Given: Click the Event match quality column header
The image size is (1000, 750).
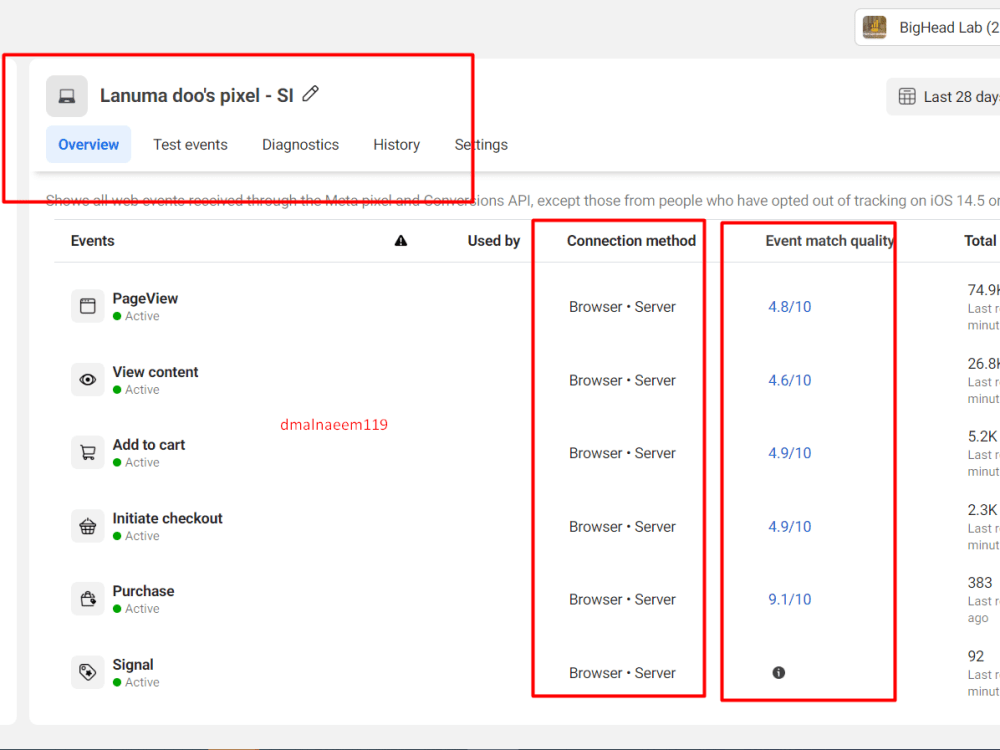Looking at the screenshot, I should (x=830, y=240).
